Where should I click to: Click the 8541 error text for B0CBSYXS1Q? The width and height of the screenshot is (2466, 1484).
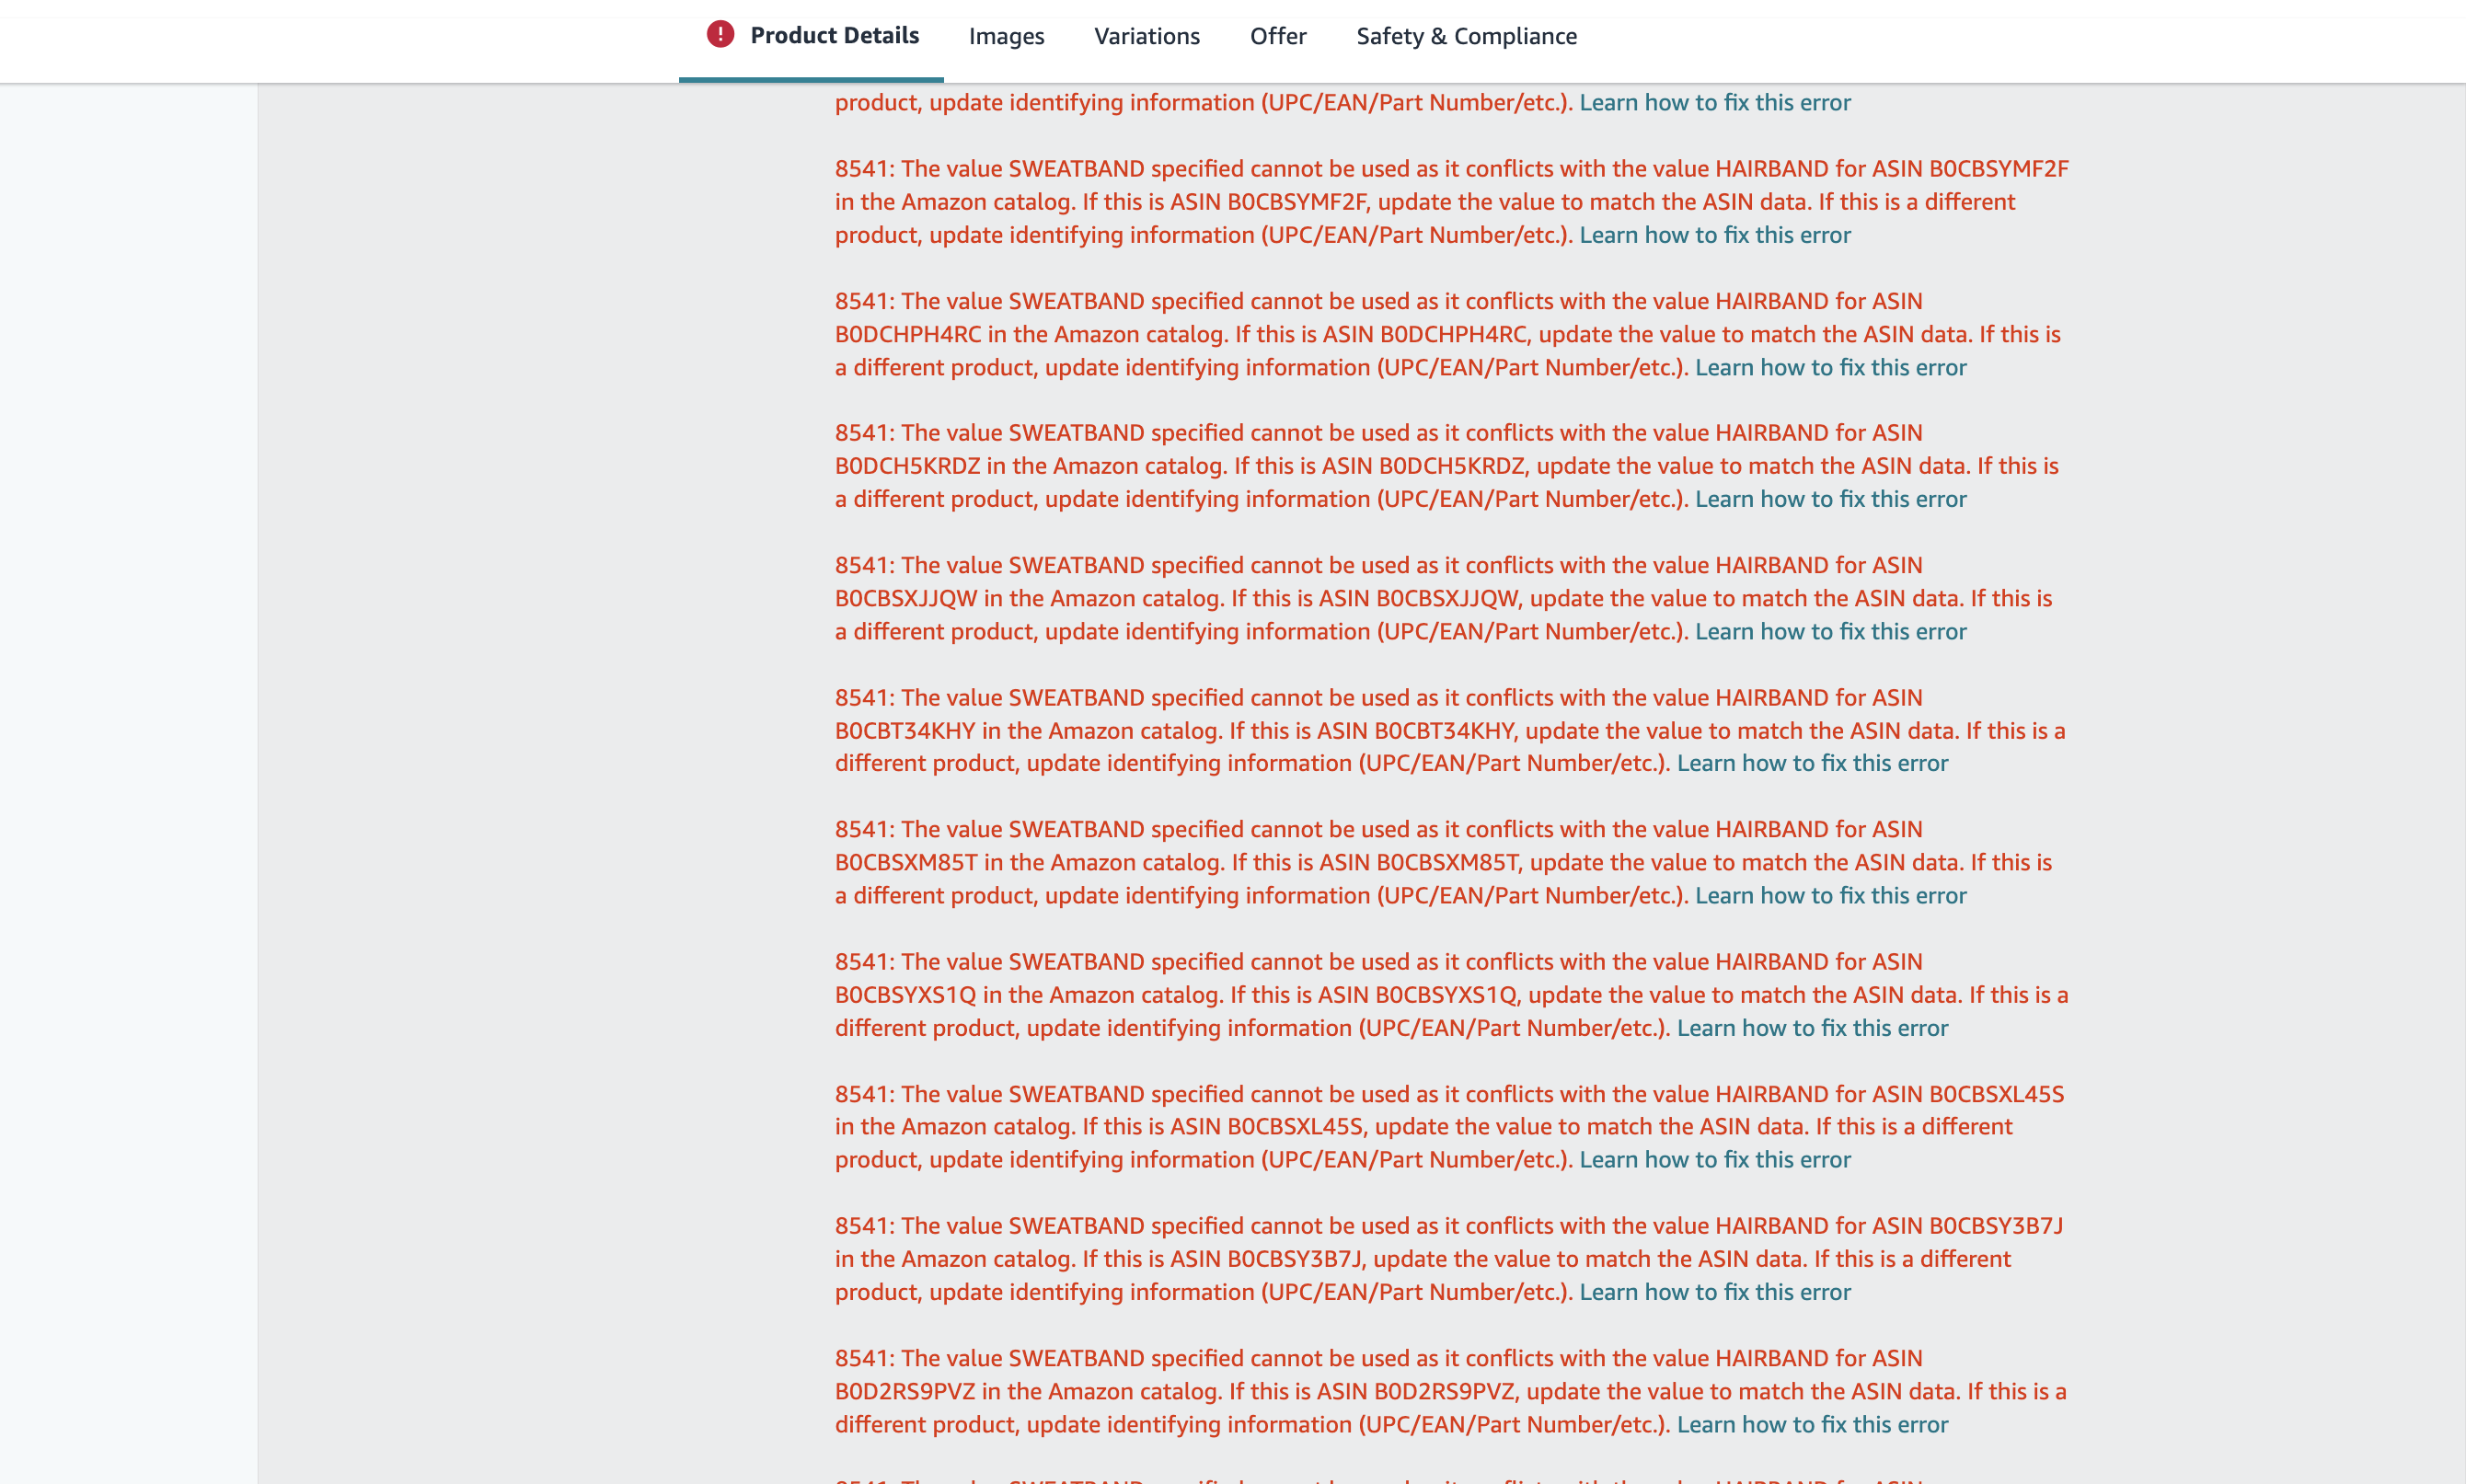tap(1451, 994)
